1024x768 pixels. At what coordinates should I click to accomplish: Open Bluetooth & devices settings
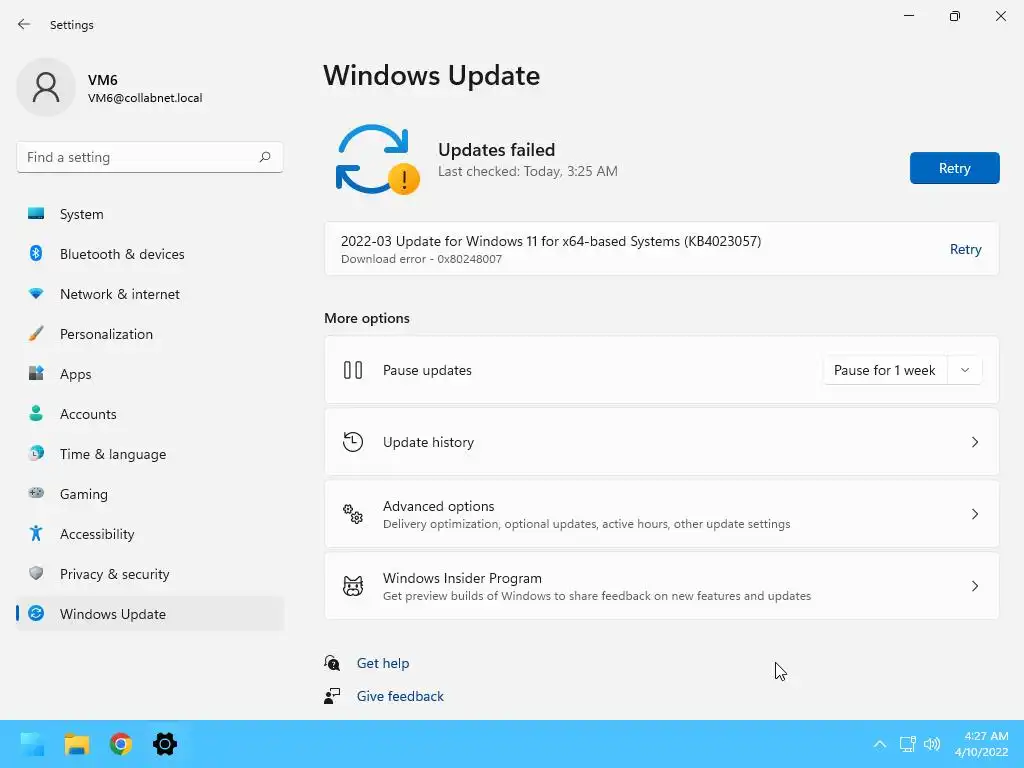[x=150, y=253]
